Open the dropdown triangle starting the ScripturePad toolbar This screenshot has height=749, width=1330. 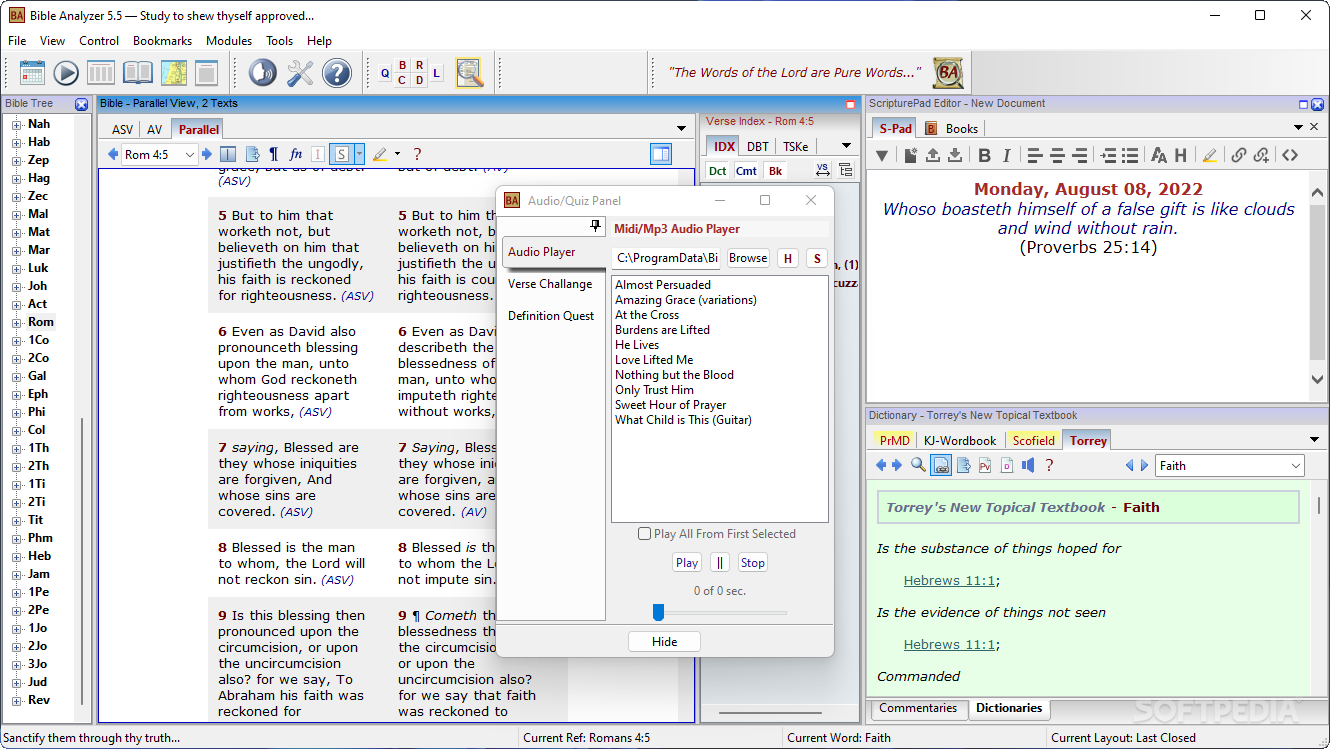(882, 155)
